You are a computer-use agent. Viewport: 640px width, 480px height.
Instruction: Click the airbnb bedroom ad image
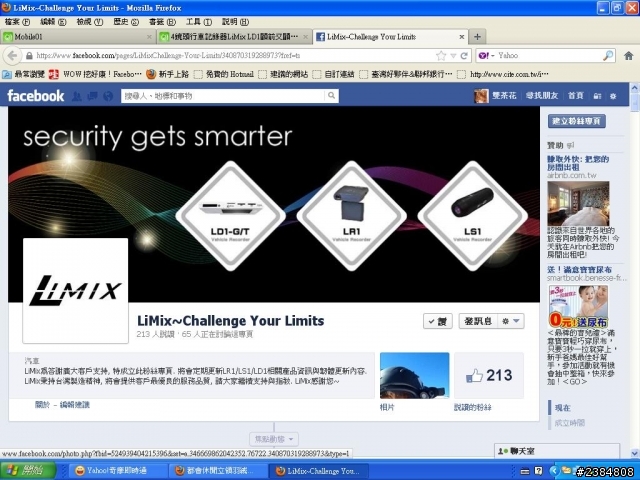pos(578,203)
